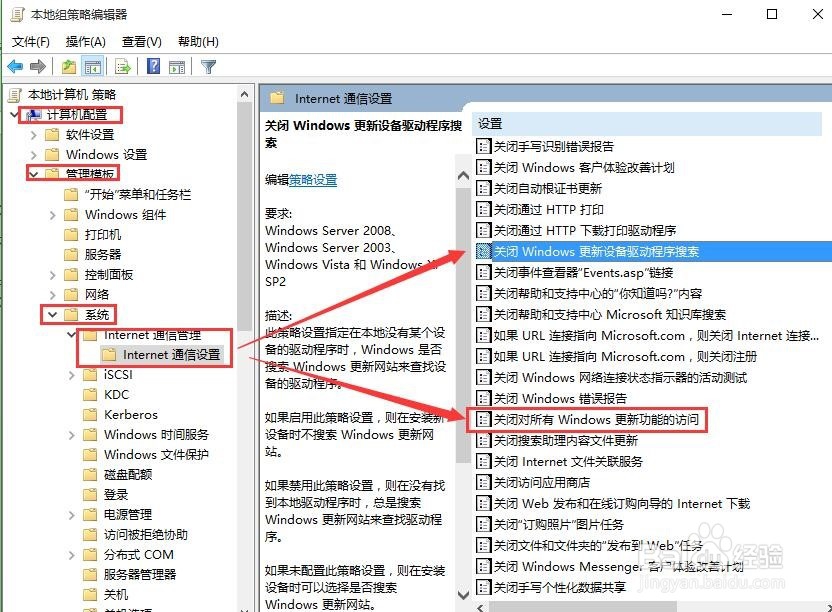This screenshot has height=612, width=832.
Task: Expand the 网络 node
Action: click(x=53, y=295)
